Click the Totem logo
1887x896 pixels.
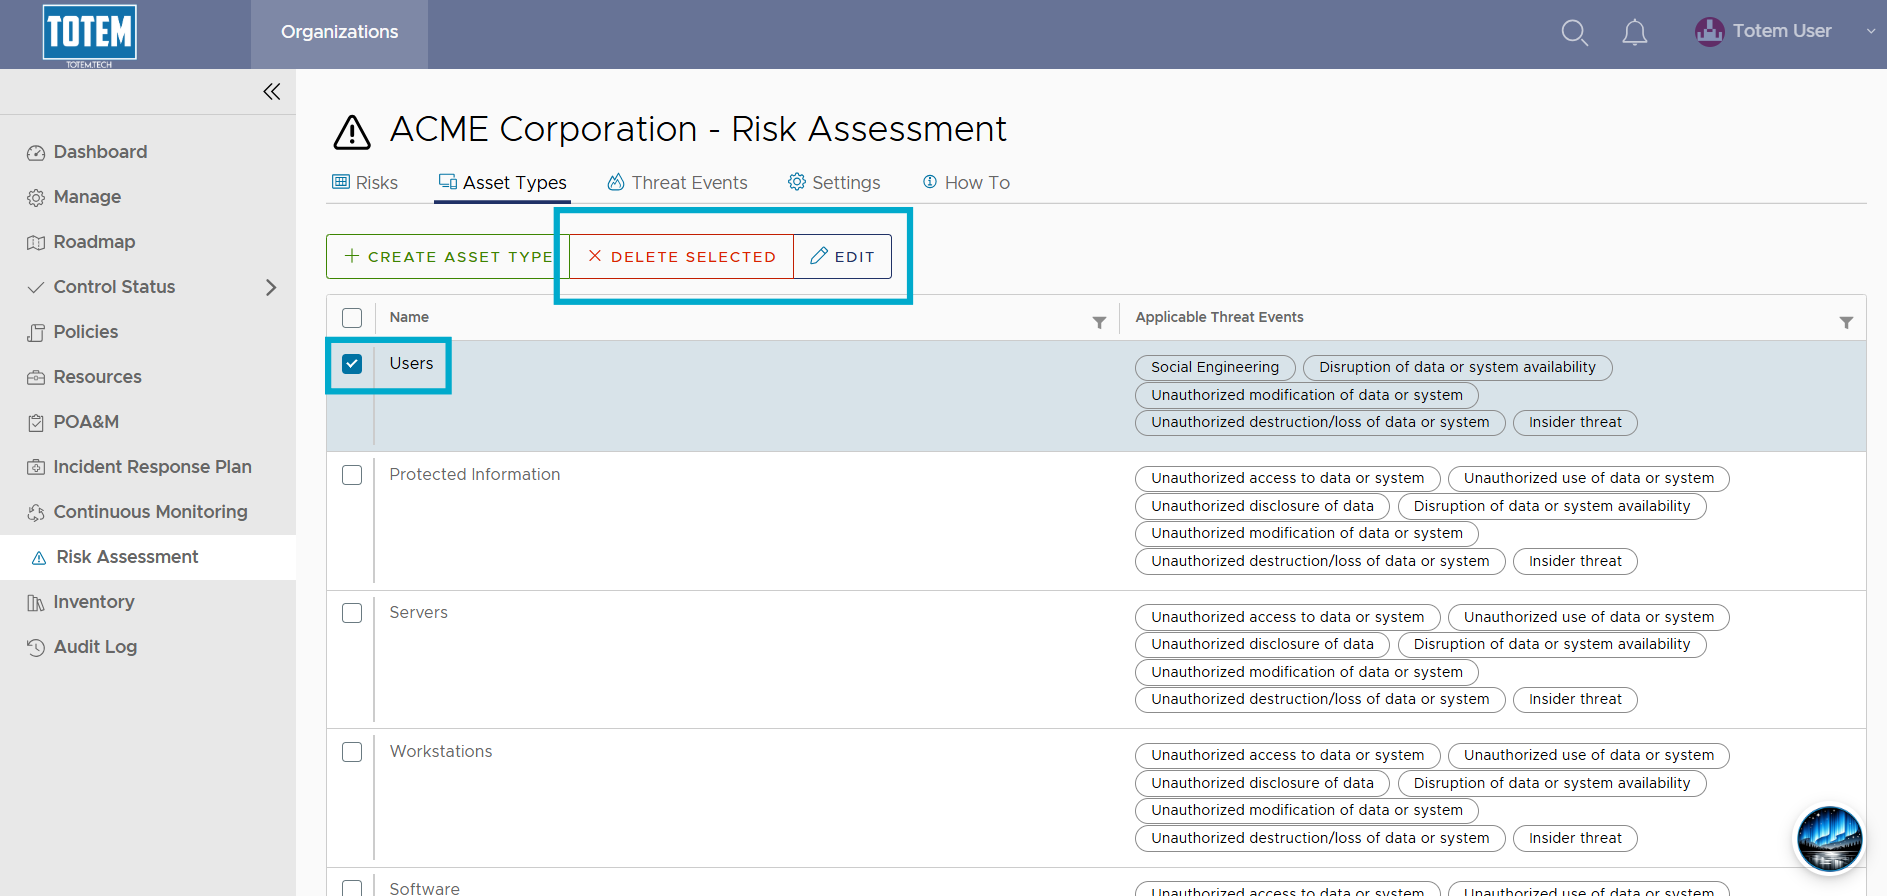pos(89,35)
